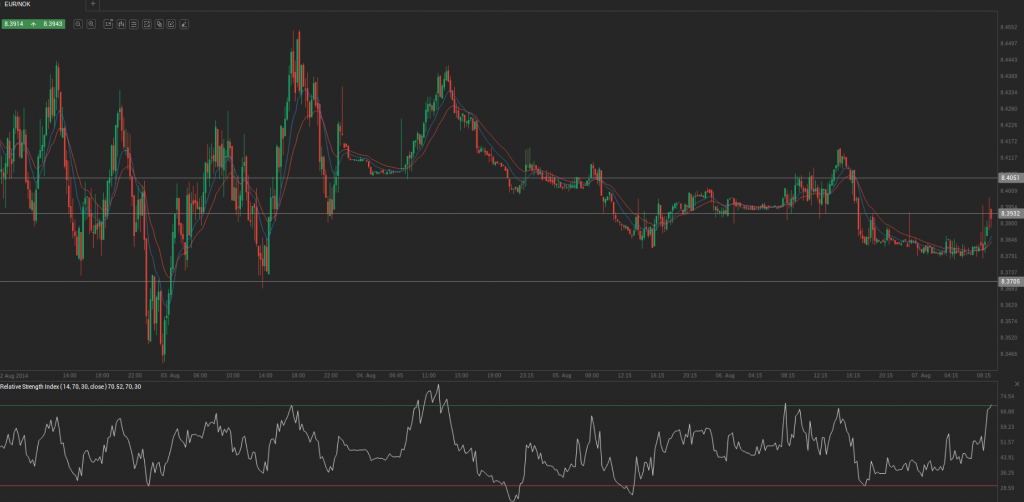Add a new chart tab with plus button

coord(93,4)
